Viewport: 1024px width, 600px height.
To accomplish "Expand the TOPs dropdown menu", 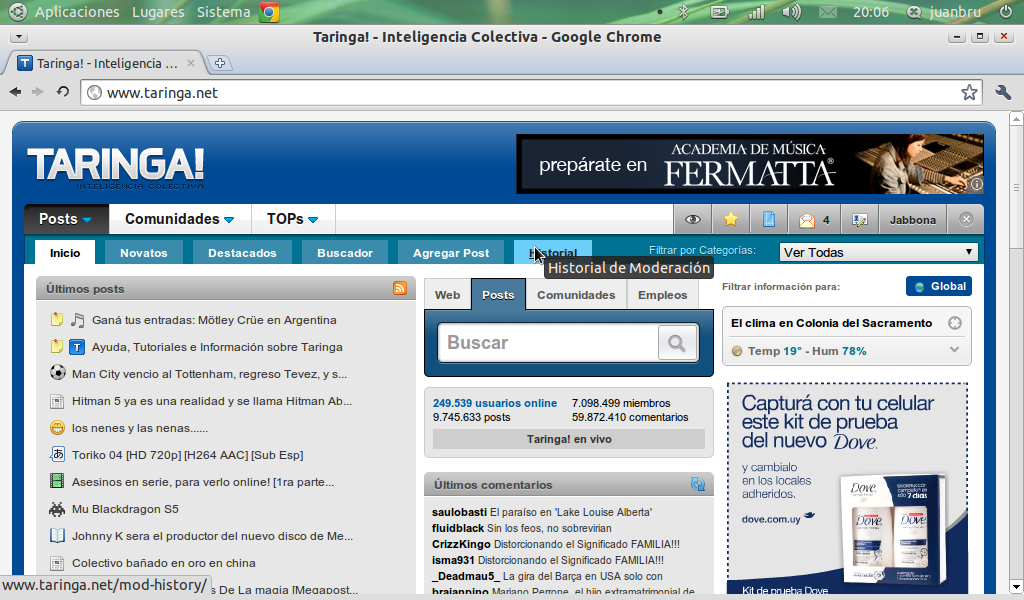I will pos(293,219).
